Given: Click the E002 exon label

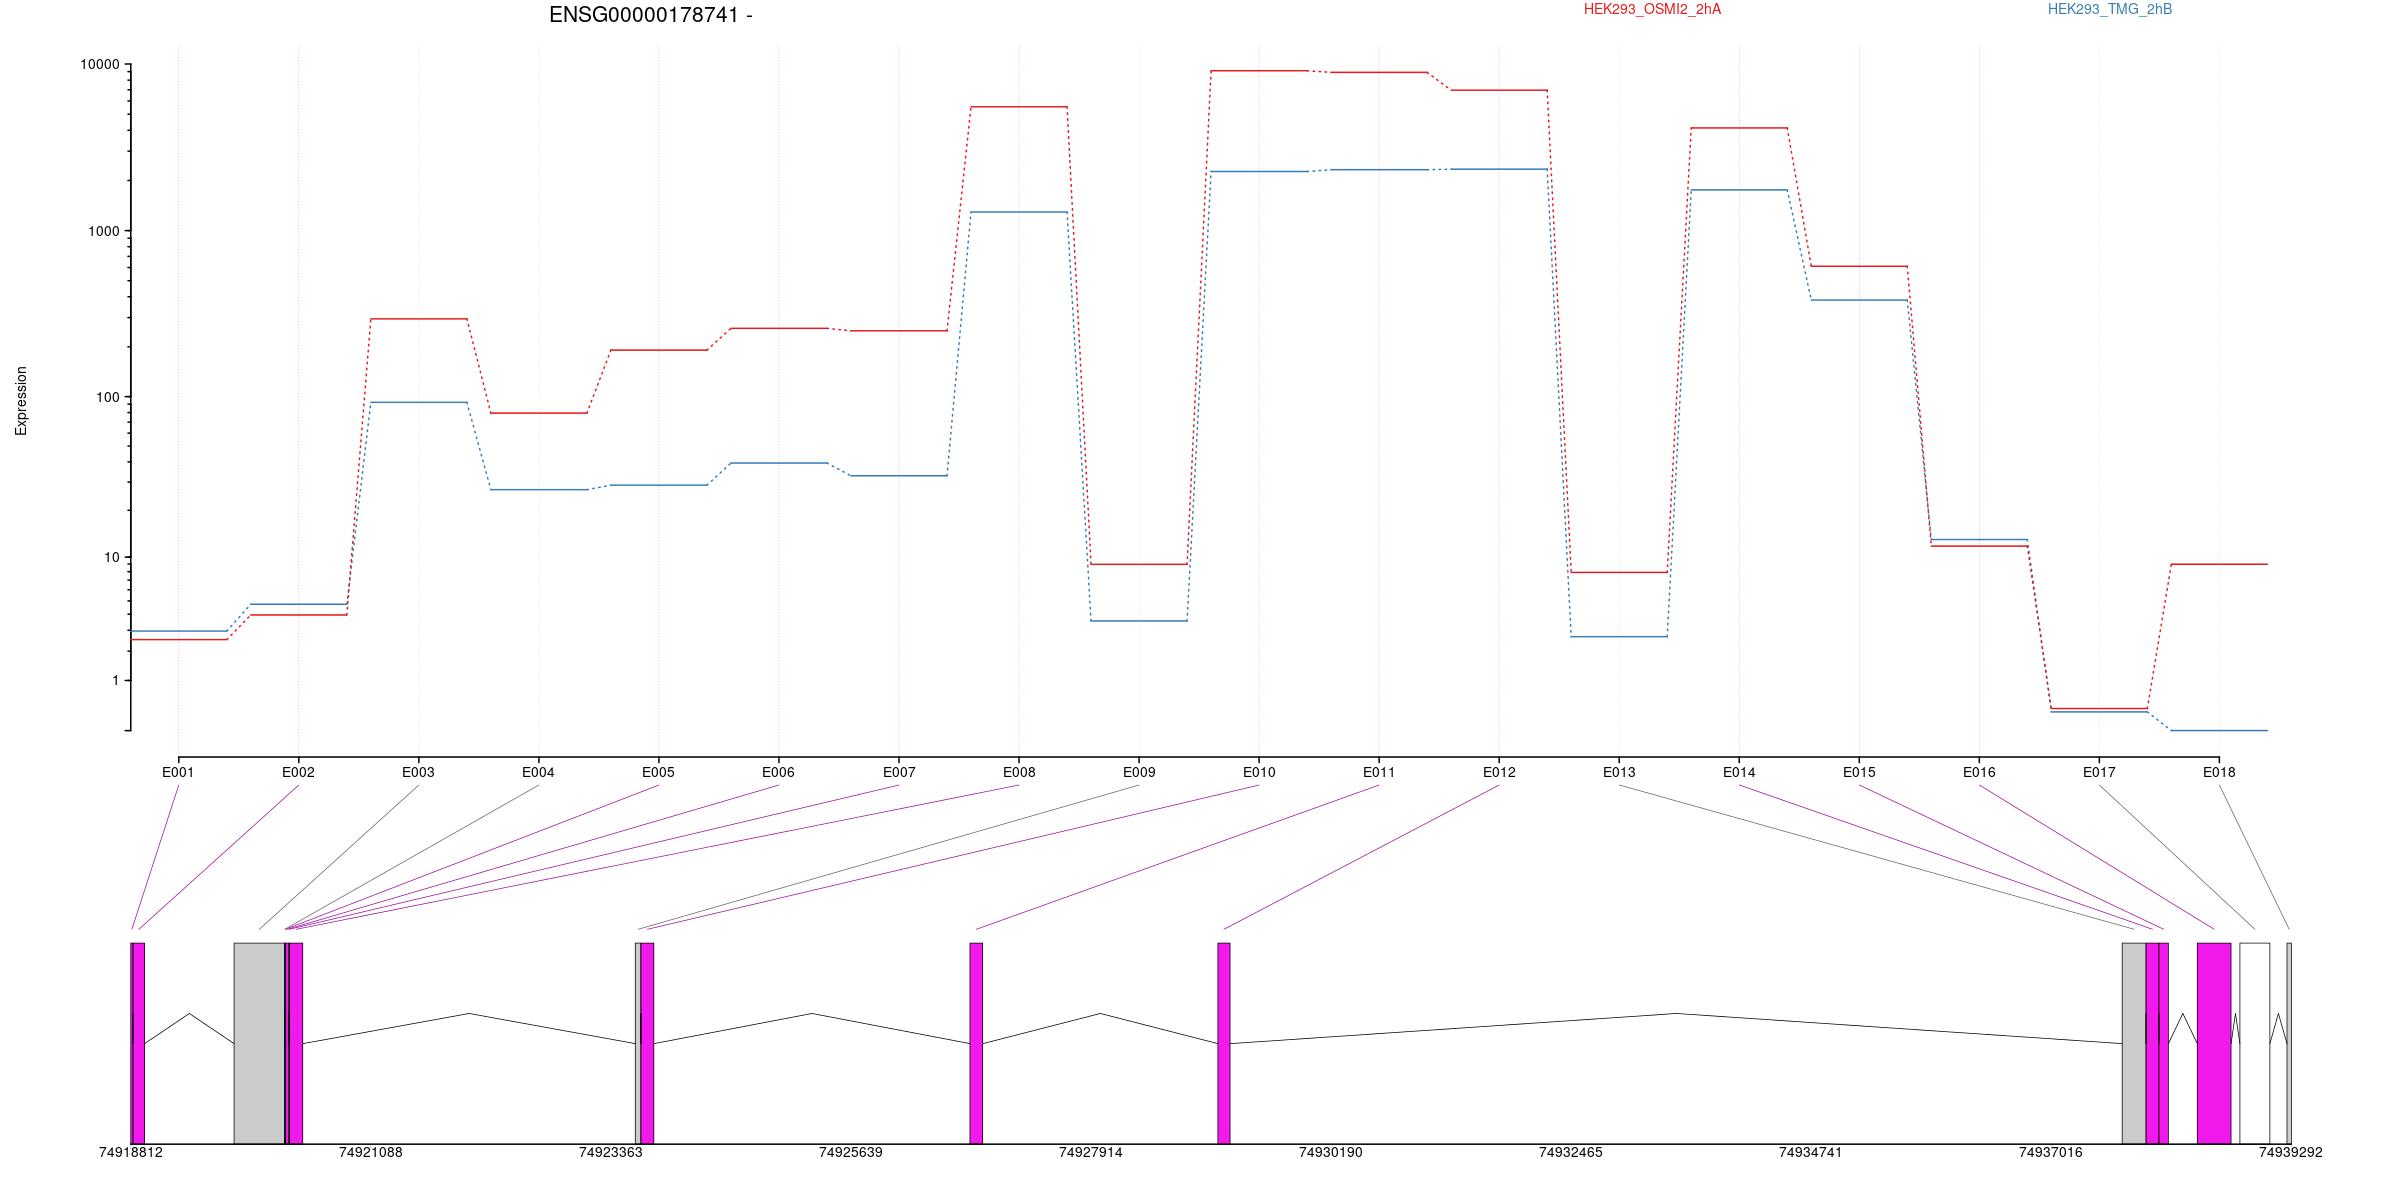Looking at the screenshot, I should tap(298, 772).
